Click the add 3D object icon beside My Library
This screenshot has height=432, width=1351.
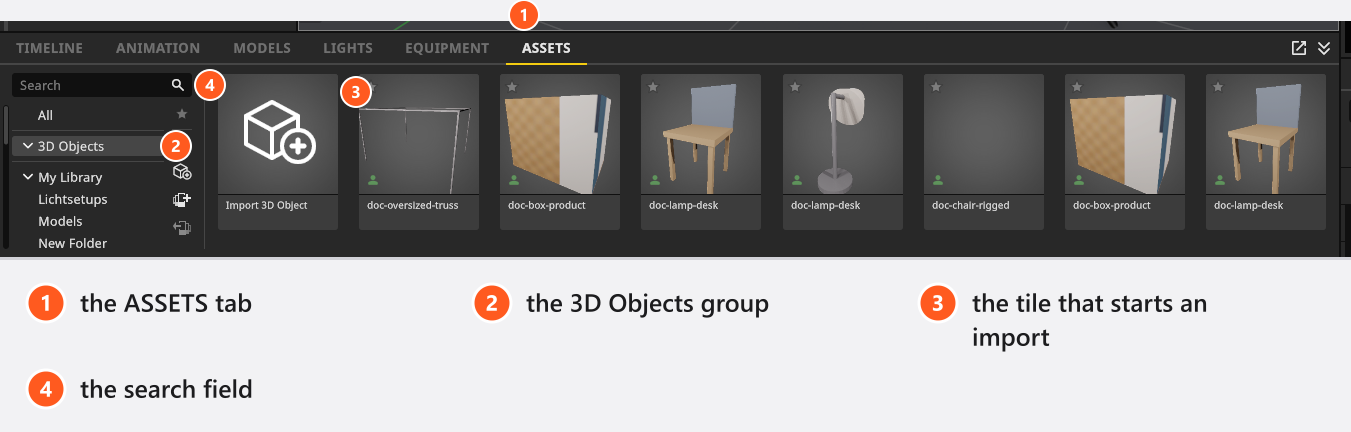pyautogui.click(x=182, y=173)
